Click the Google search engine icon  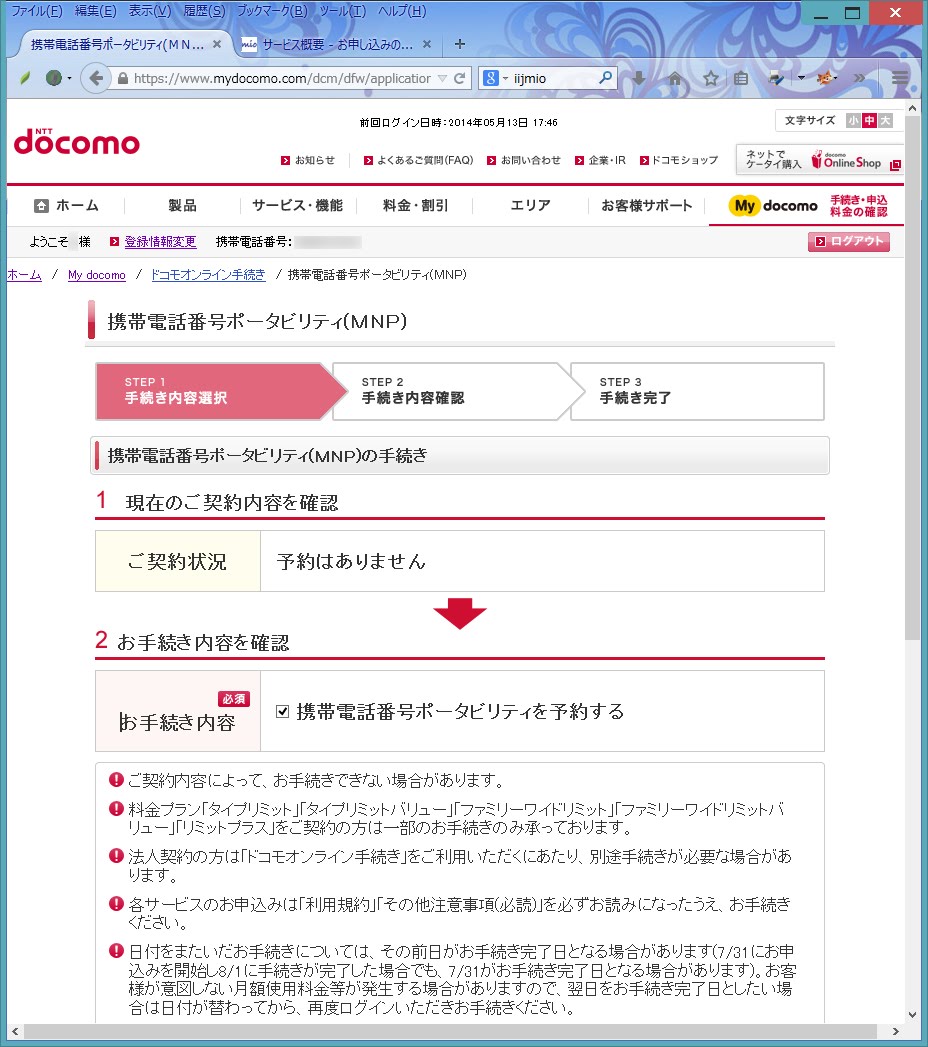[491, 78]
